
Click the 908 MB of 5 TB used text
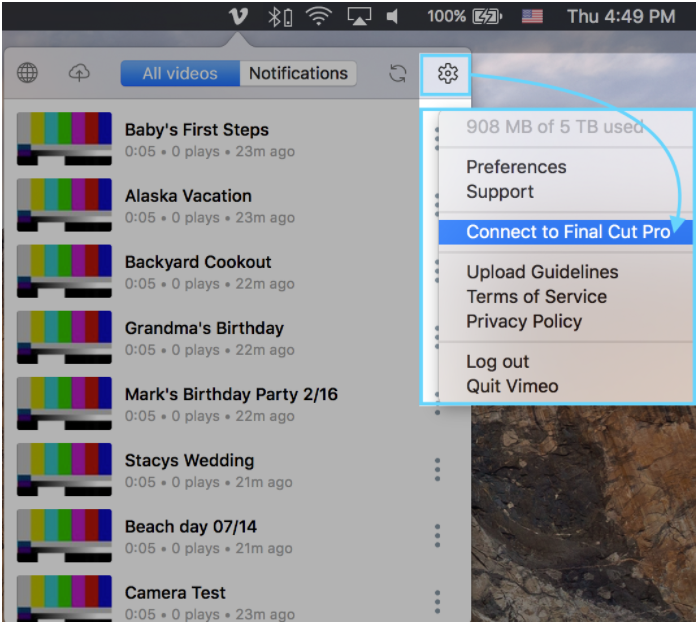(555, 127)
